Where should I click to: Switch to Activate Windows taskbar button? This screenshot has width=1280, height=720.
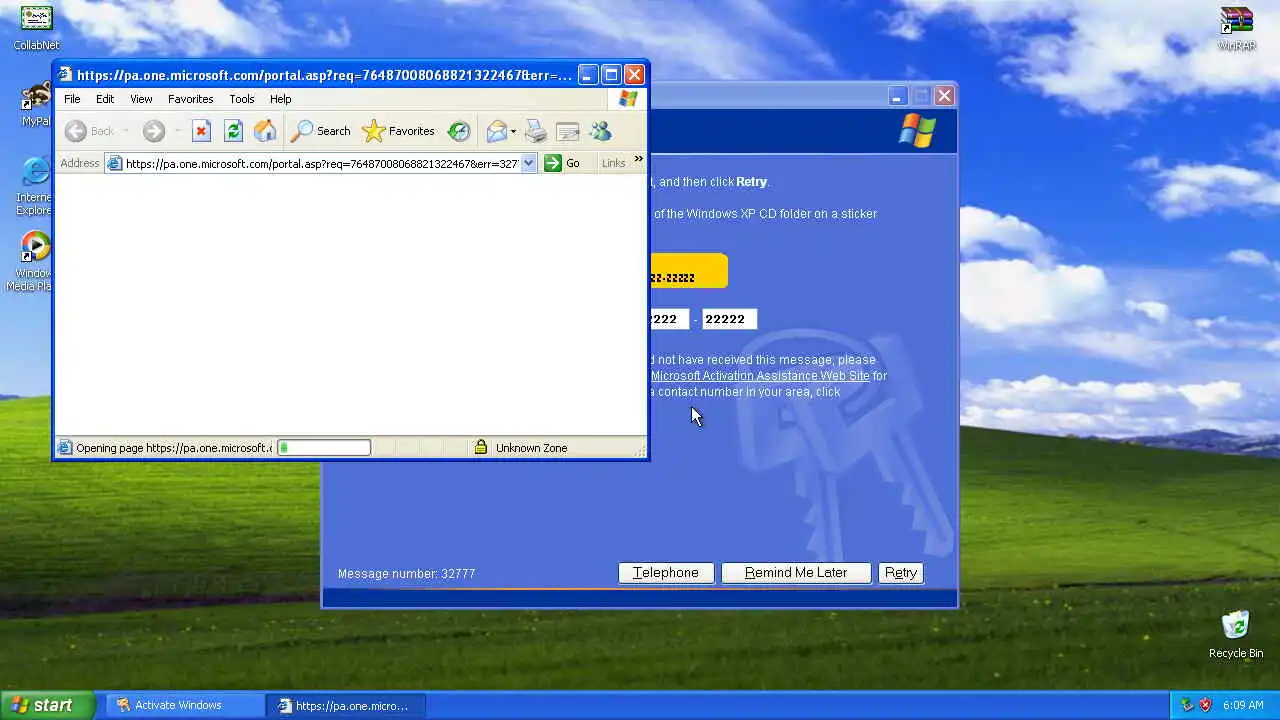(185, 705)
